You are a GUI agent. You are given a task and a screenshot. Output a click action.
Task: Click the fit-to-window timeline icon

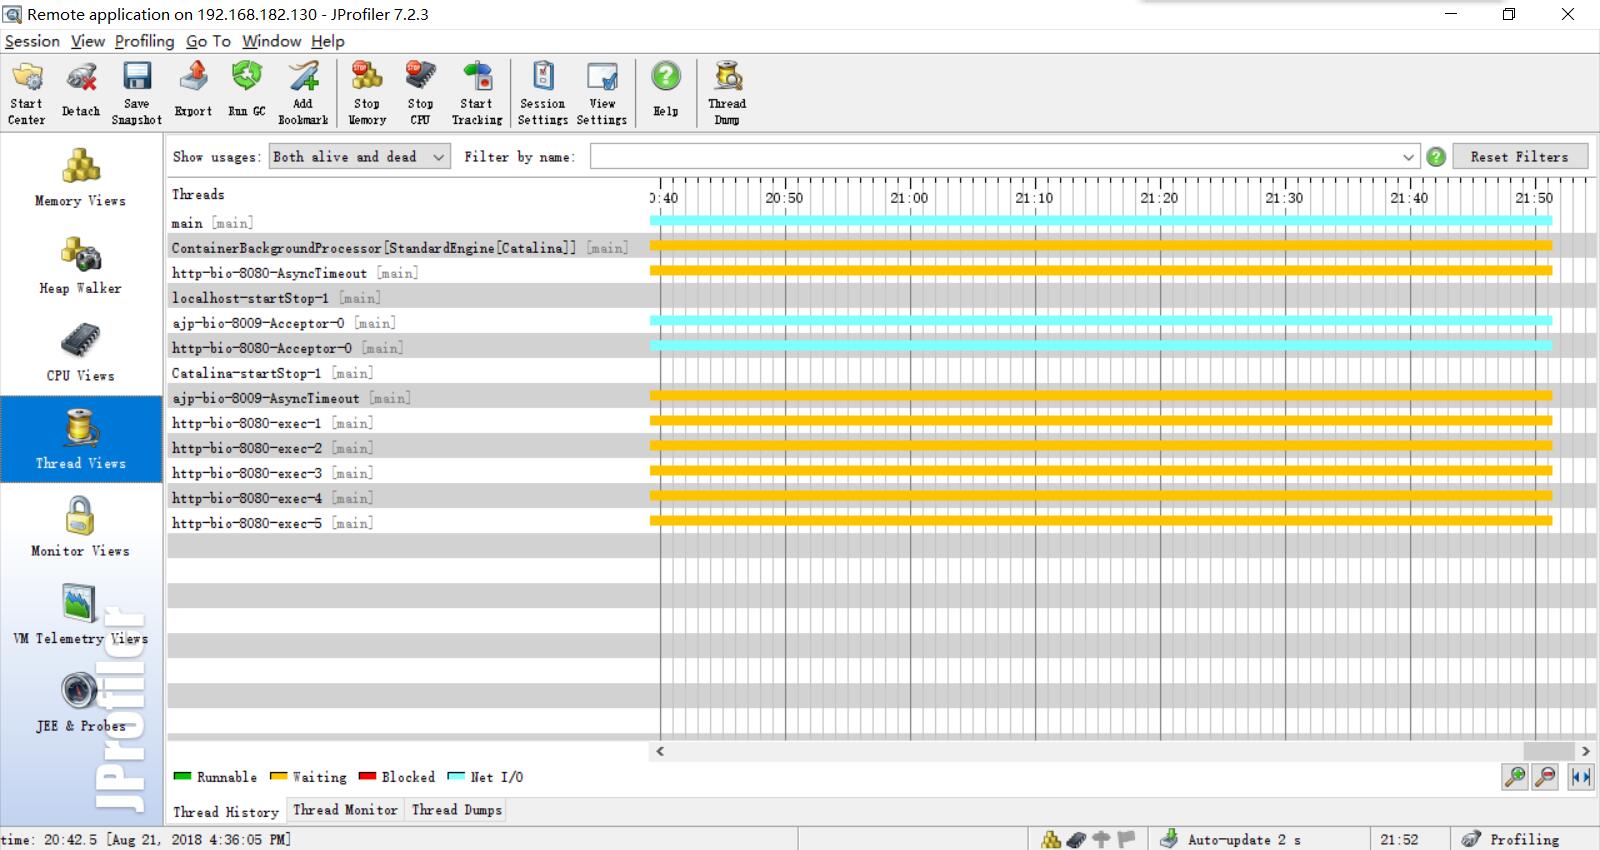(1581, 777)
